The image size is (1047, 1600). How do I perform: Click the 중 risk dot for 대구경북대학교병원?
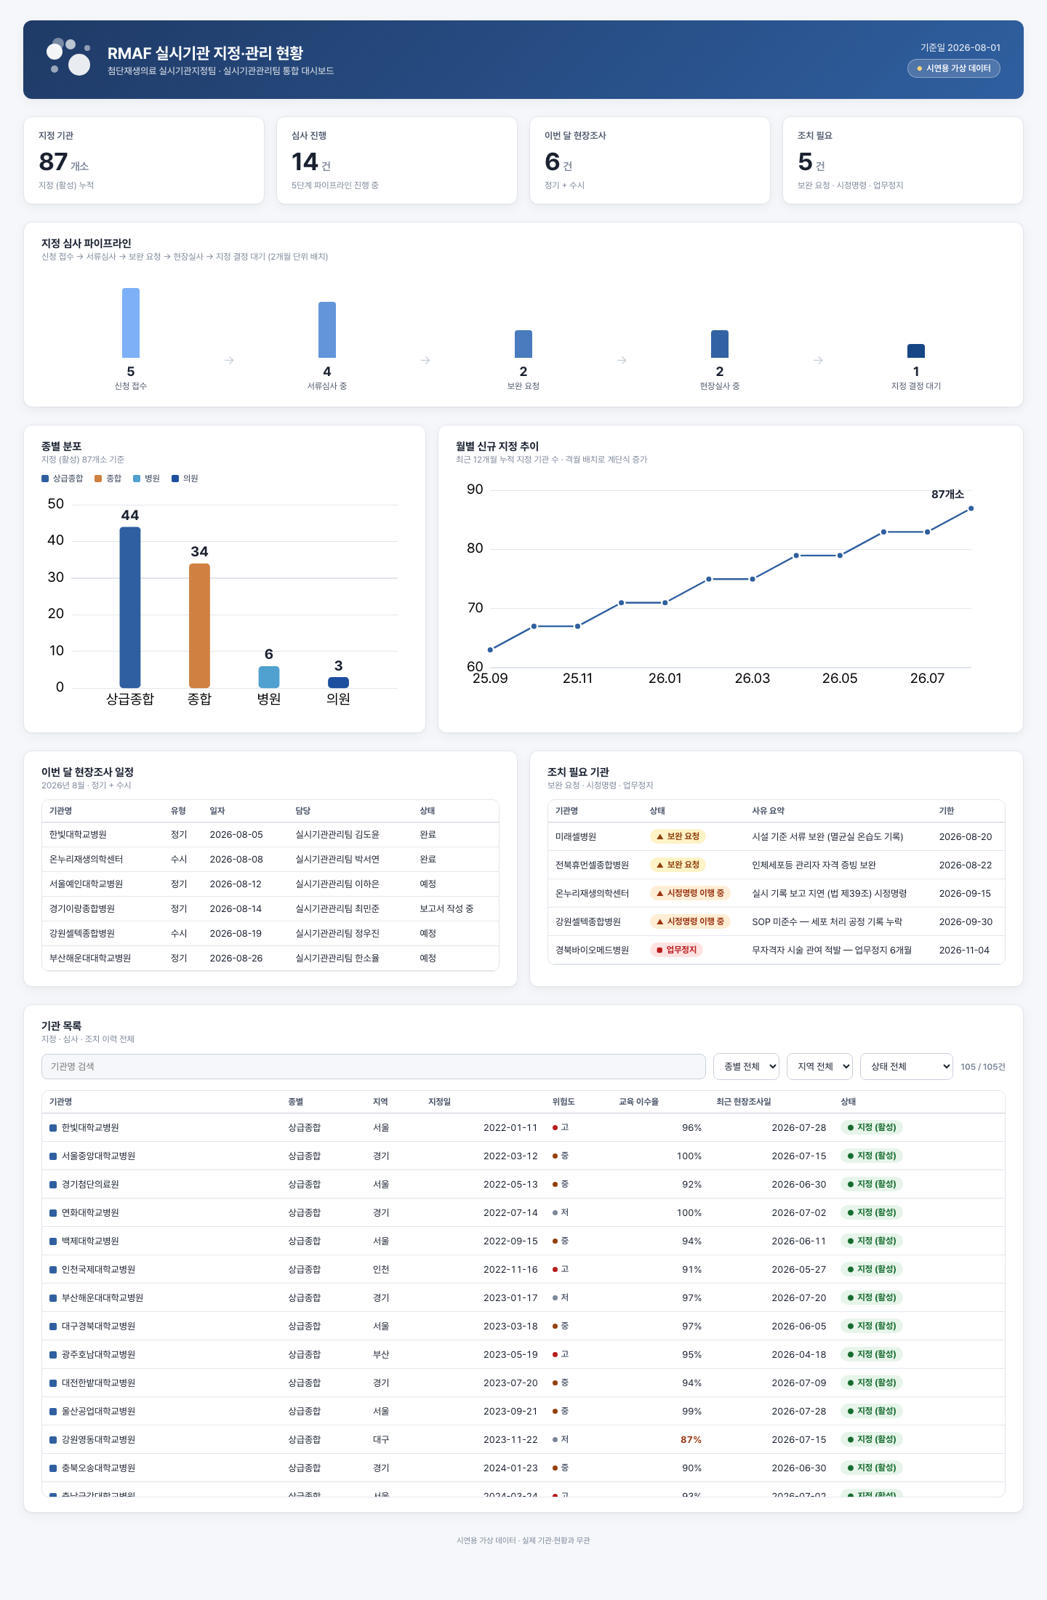click(555, 1327)
